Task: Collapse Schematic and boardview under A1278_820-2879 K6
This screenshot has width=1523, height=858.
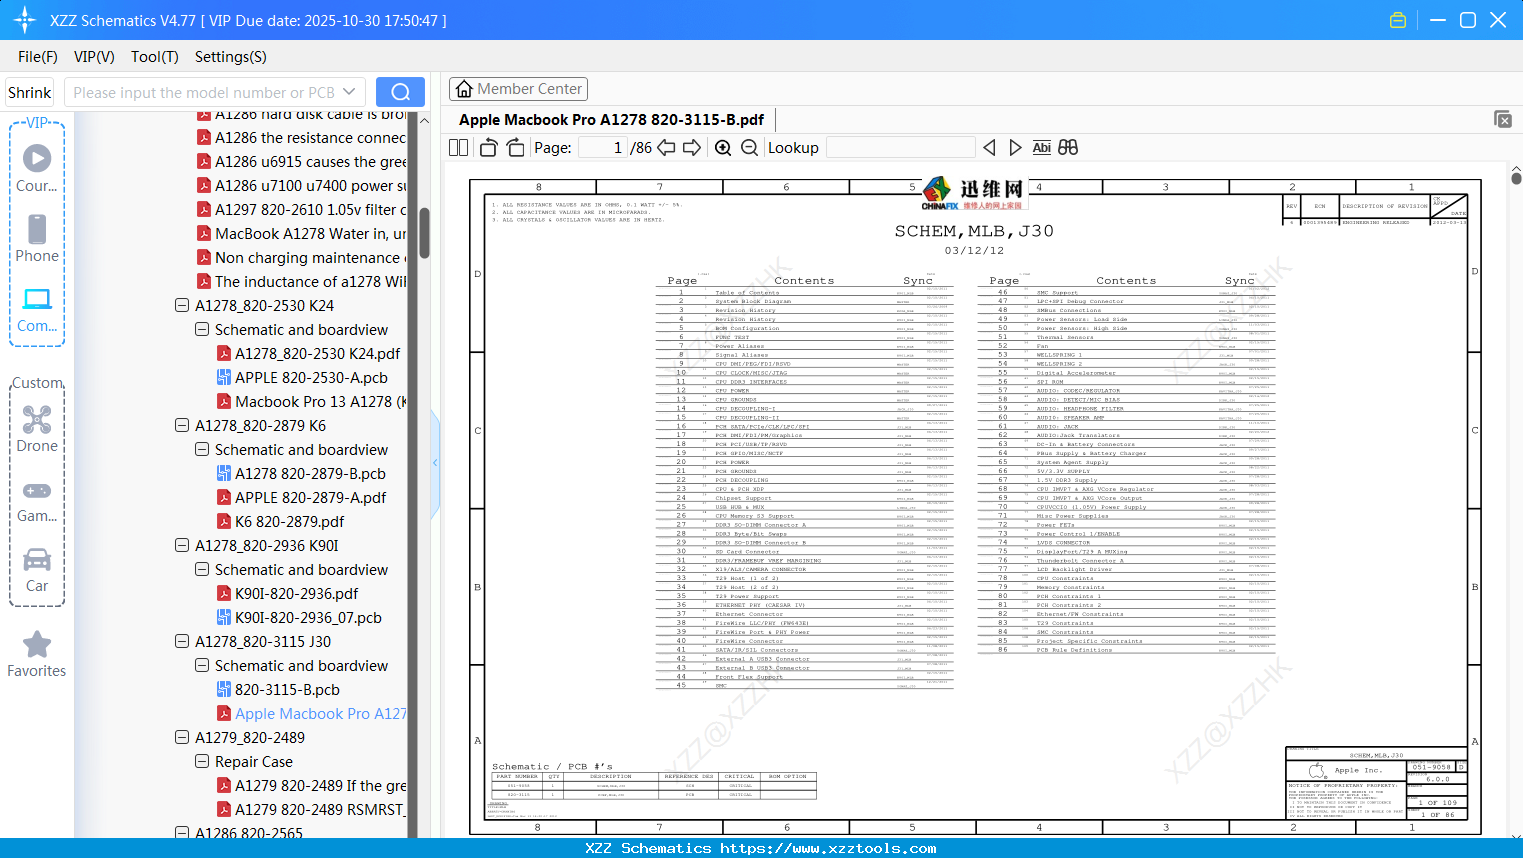Action: pyautogui.click(x=202, y=450)
